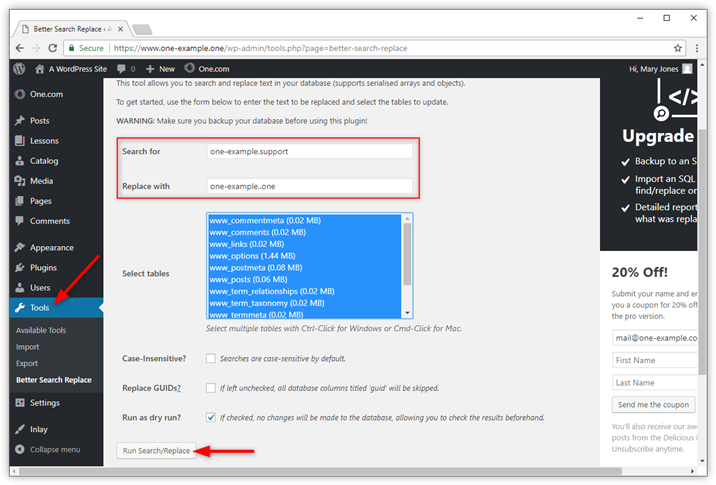Open Comments in sidebar
Screen dimensions: 716x485
56,221
